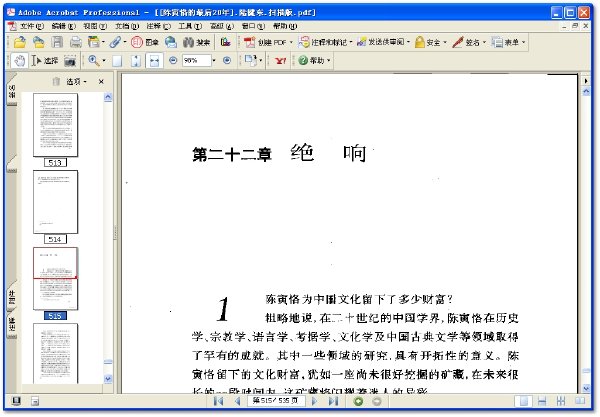Go to the first page of the document
Viewport: 600px width, 417px height.
(x=218, y=401)
